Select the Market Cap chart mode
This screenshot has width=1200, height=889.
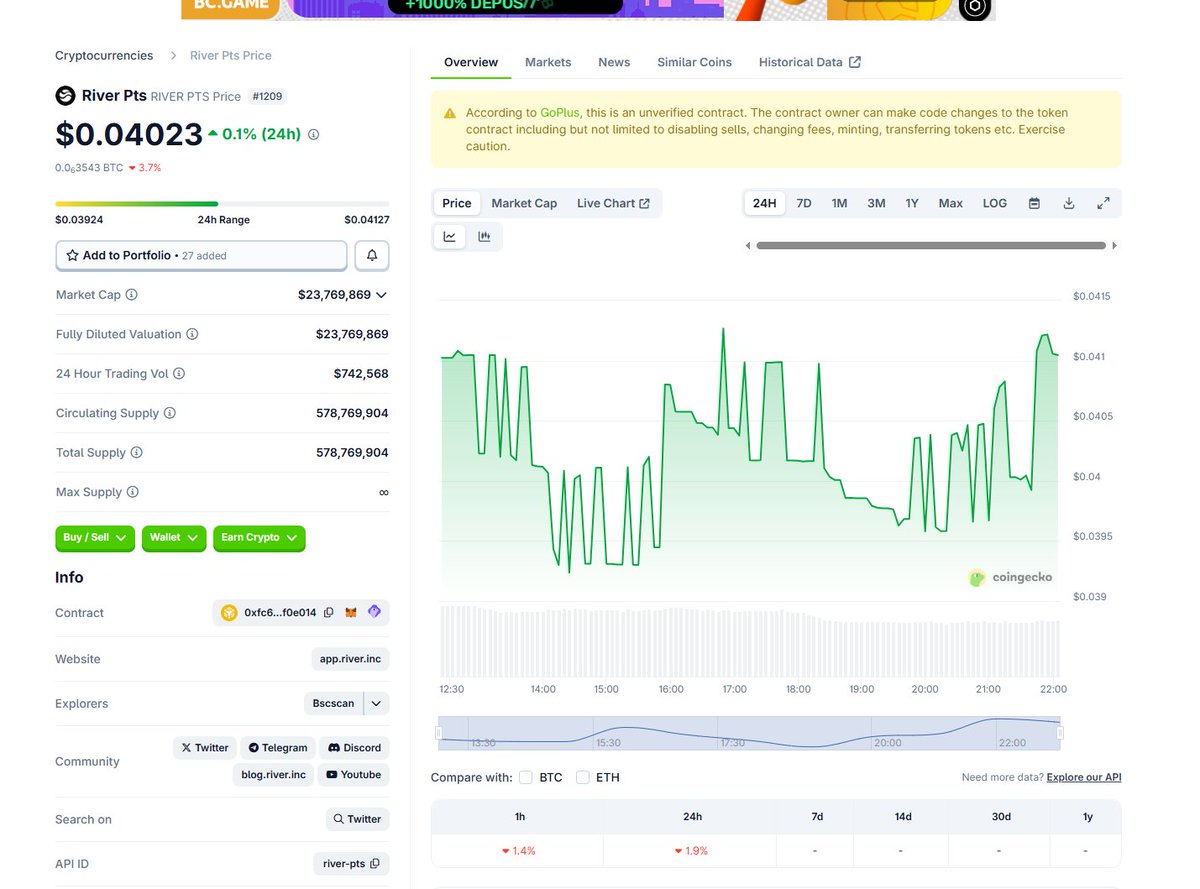[x=524, y=203]
